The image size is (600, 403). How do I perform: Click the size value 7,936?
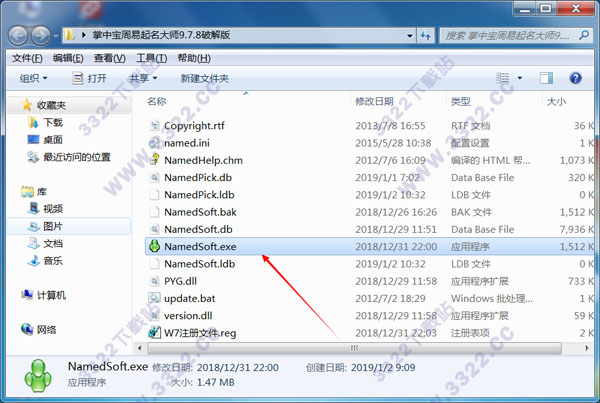tap(572, 229)
